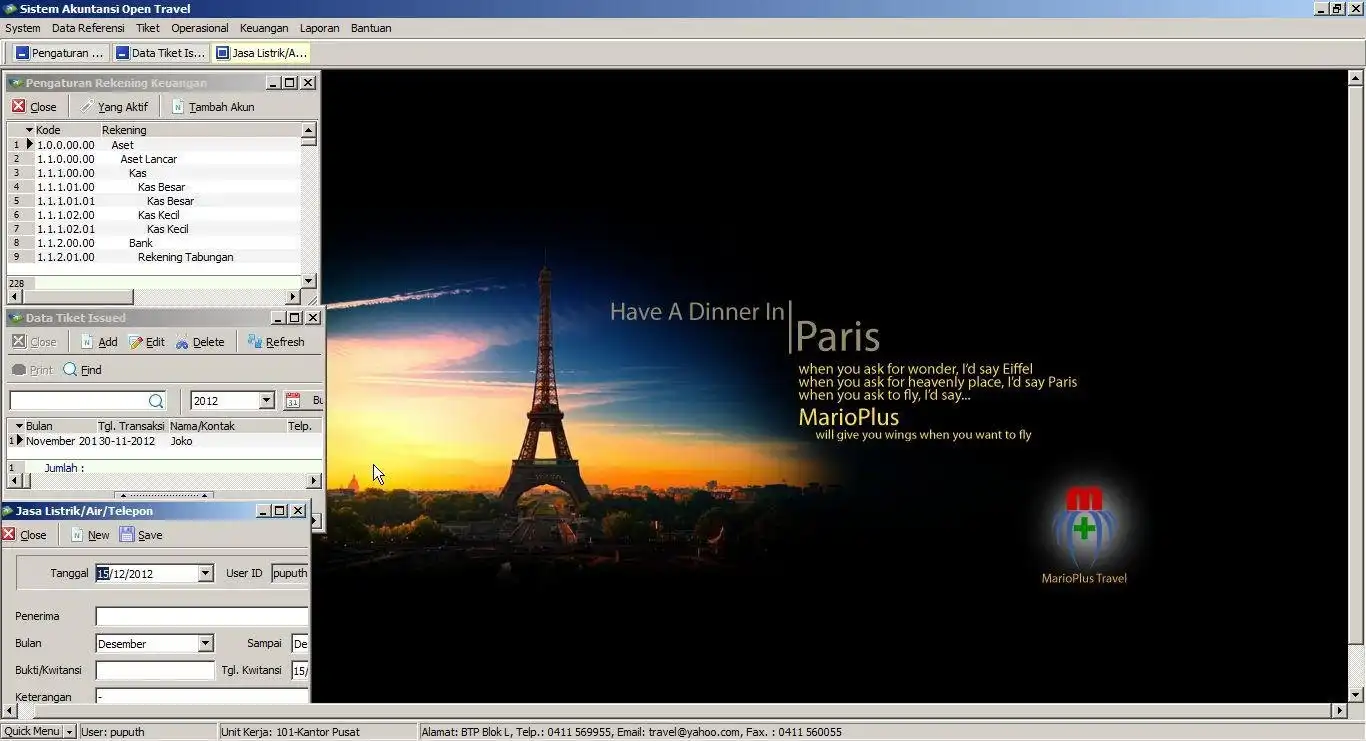Expand the Tanggal date dropdown
Image resolution: width=1366 pixels, height=741 pixels.
click(x=205, y=574)
